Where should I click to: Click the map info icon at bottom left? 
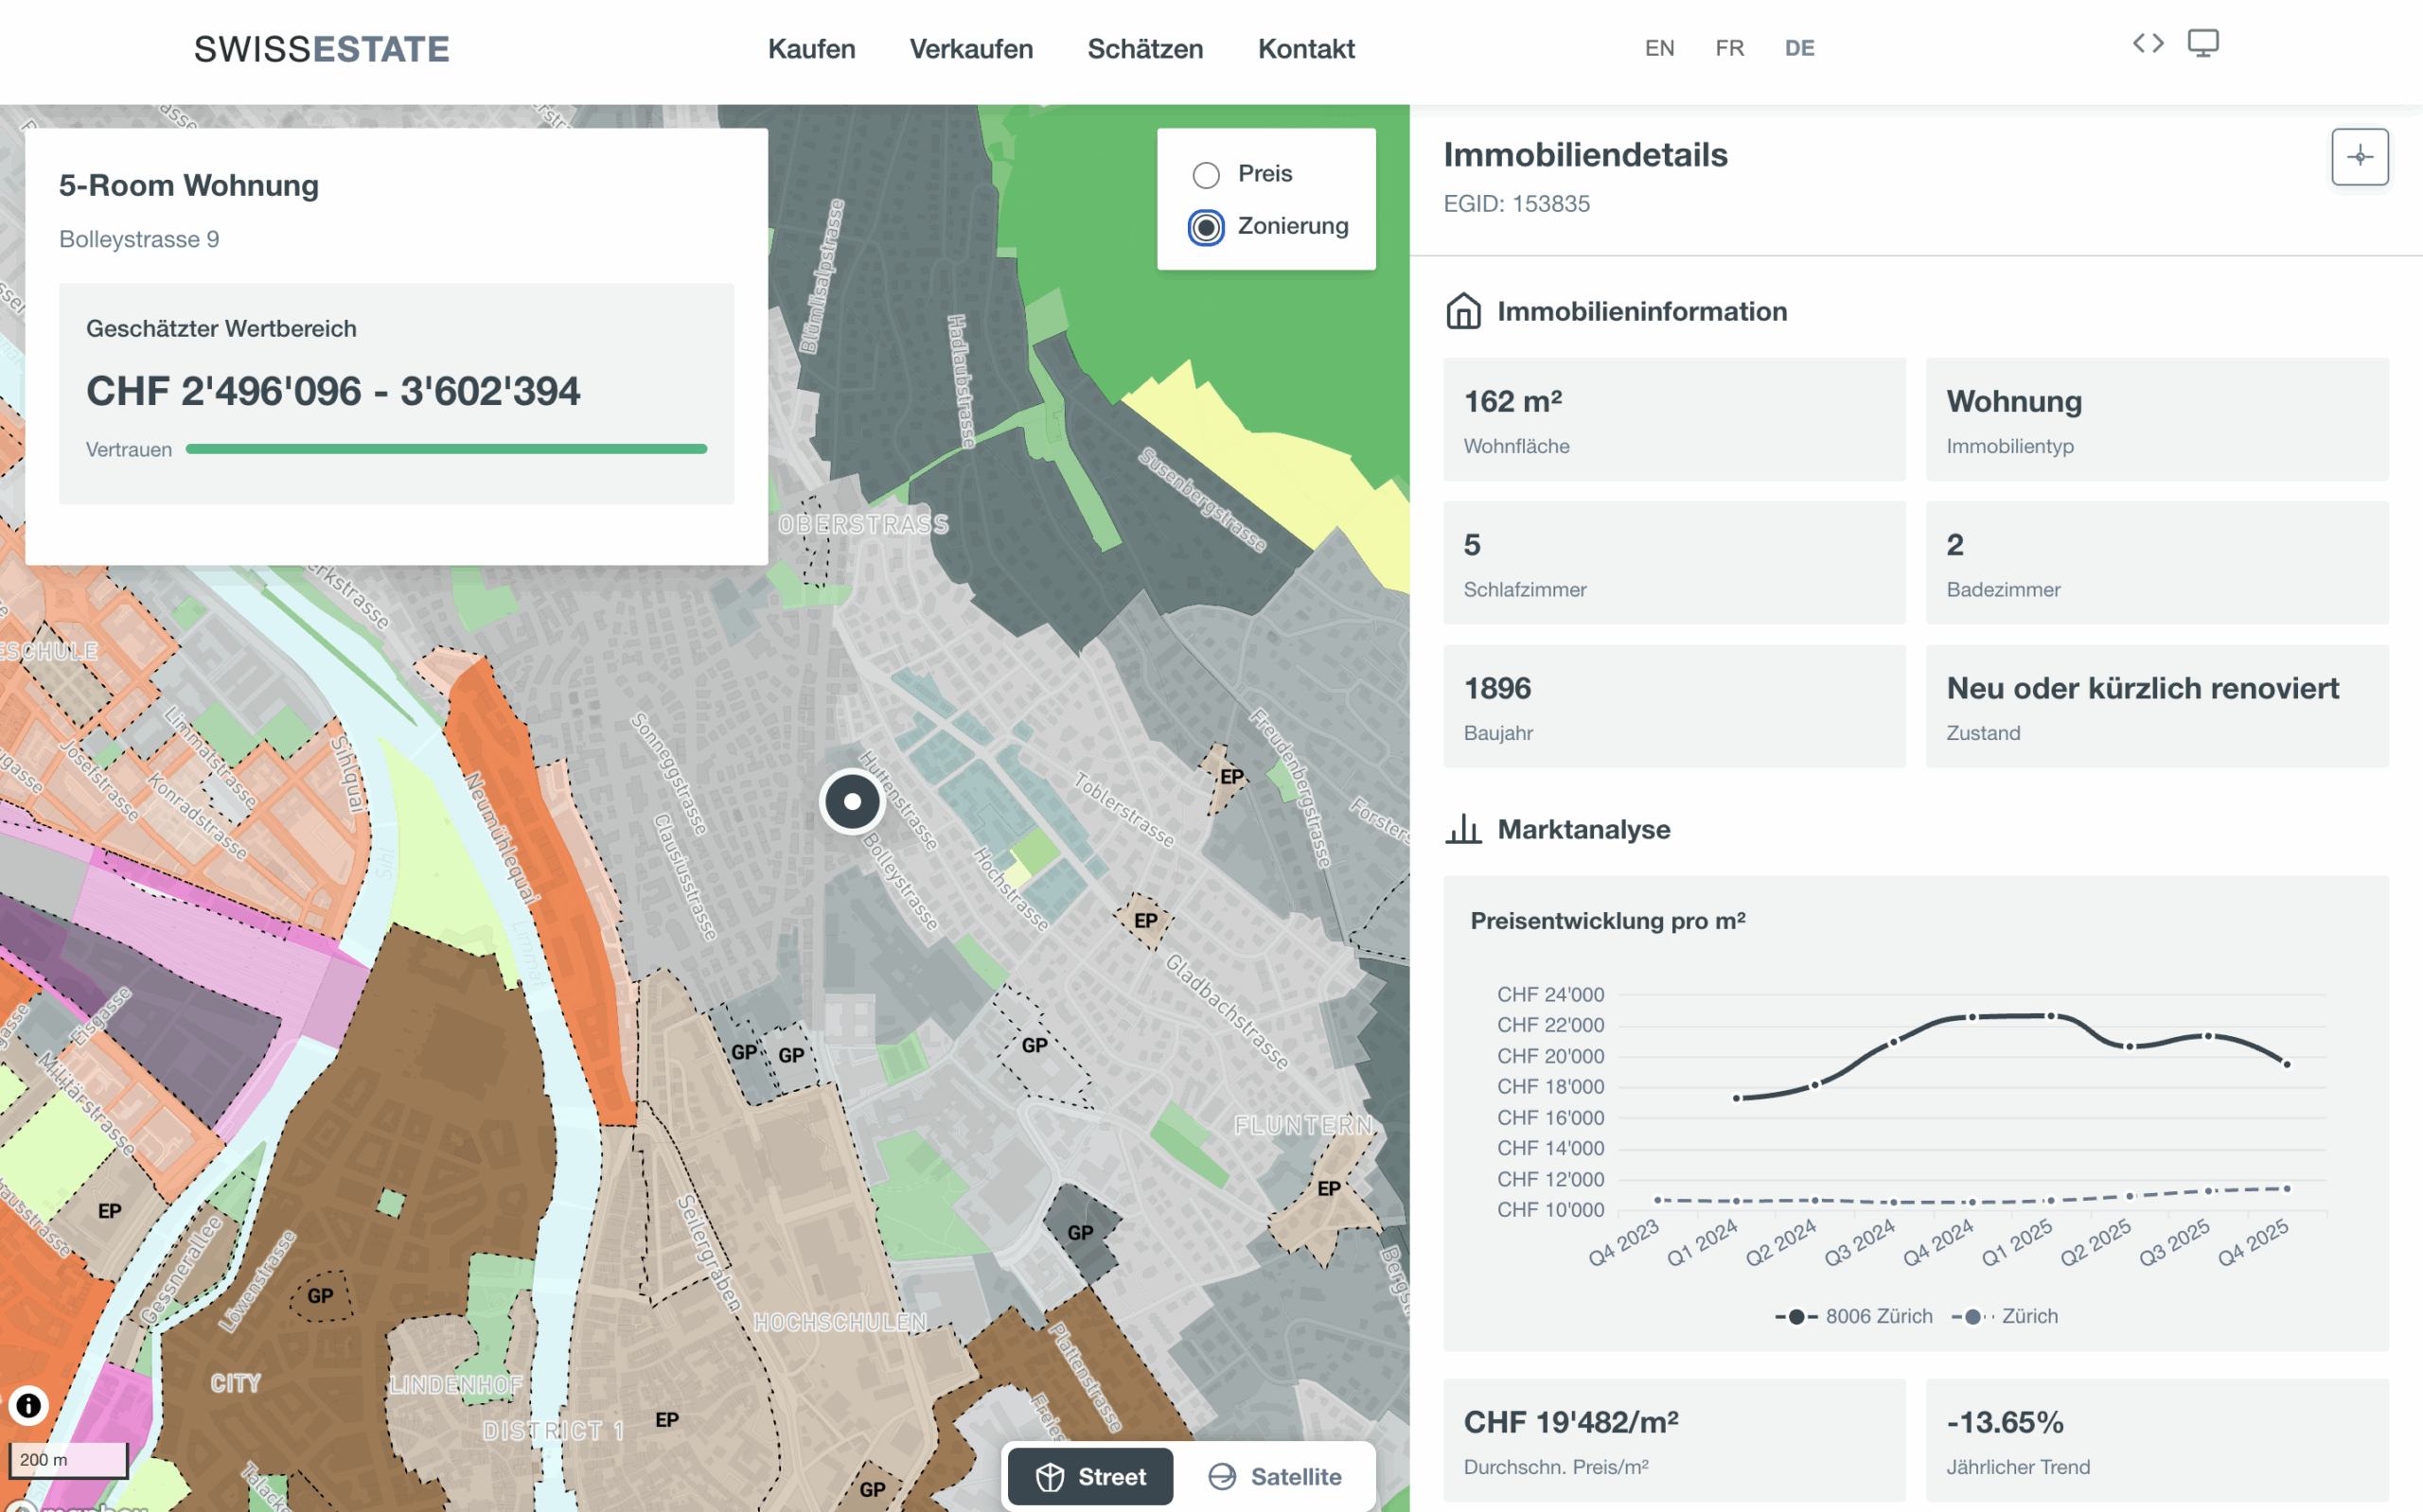click(28, 1405)
